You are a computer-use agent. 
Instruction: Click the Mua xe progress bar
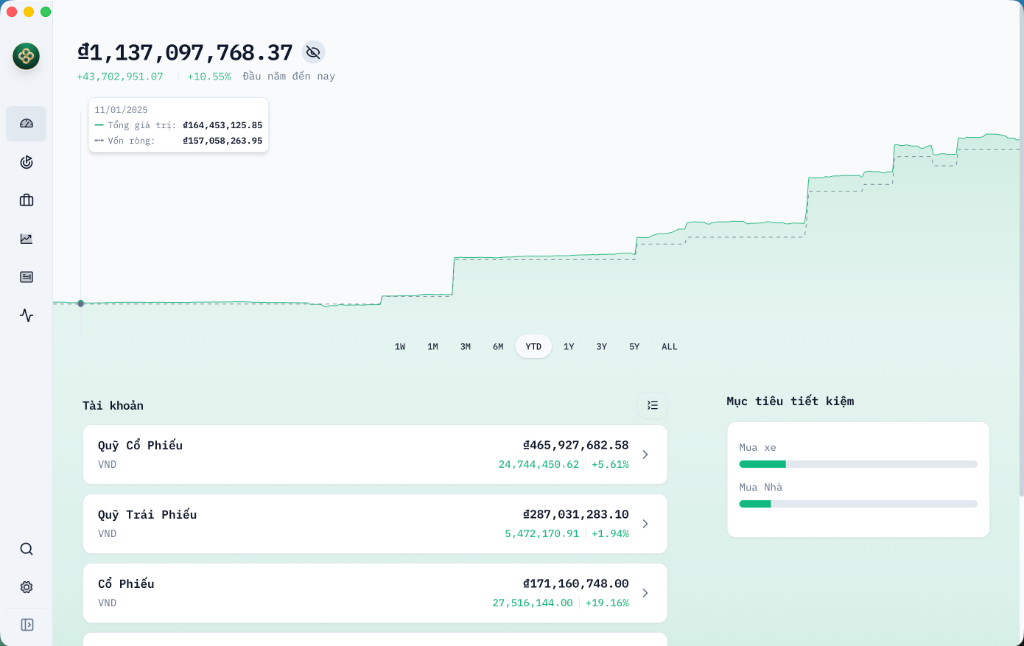857,464
